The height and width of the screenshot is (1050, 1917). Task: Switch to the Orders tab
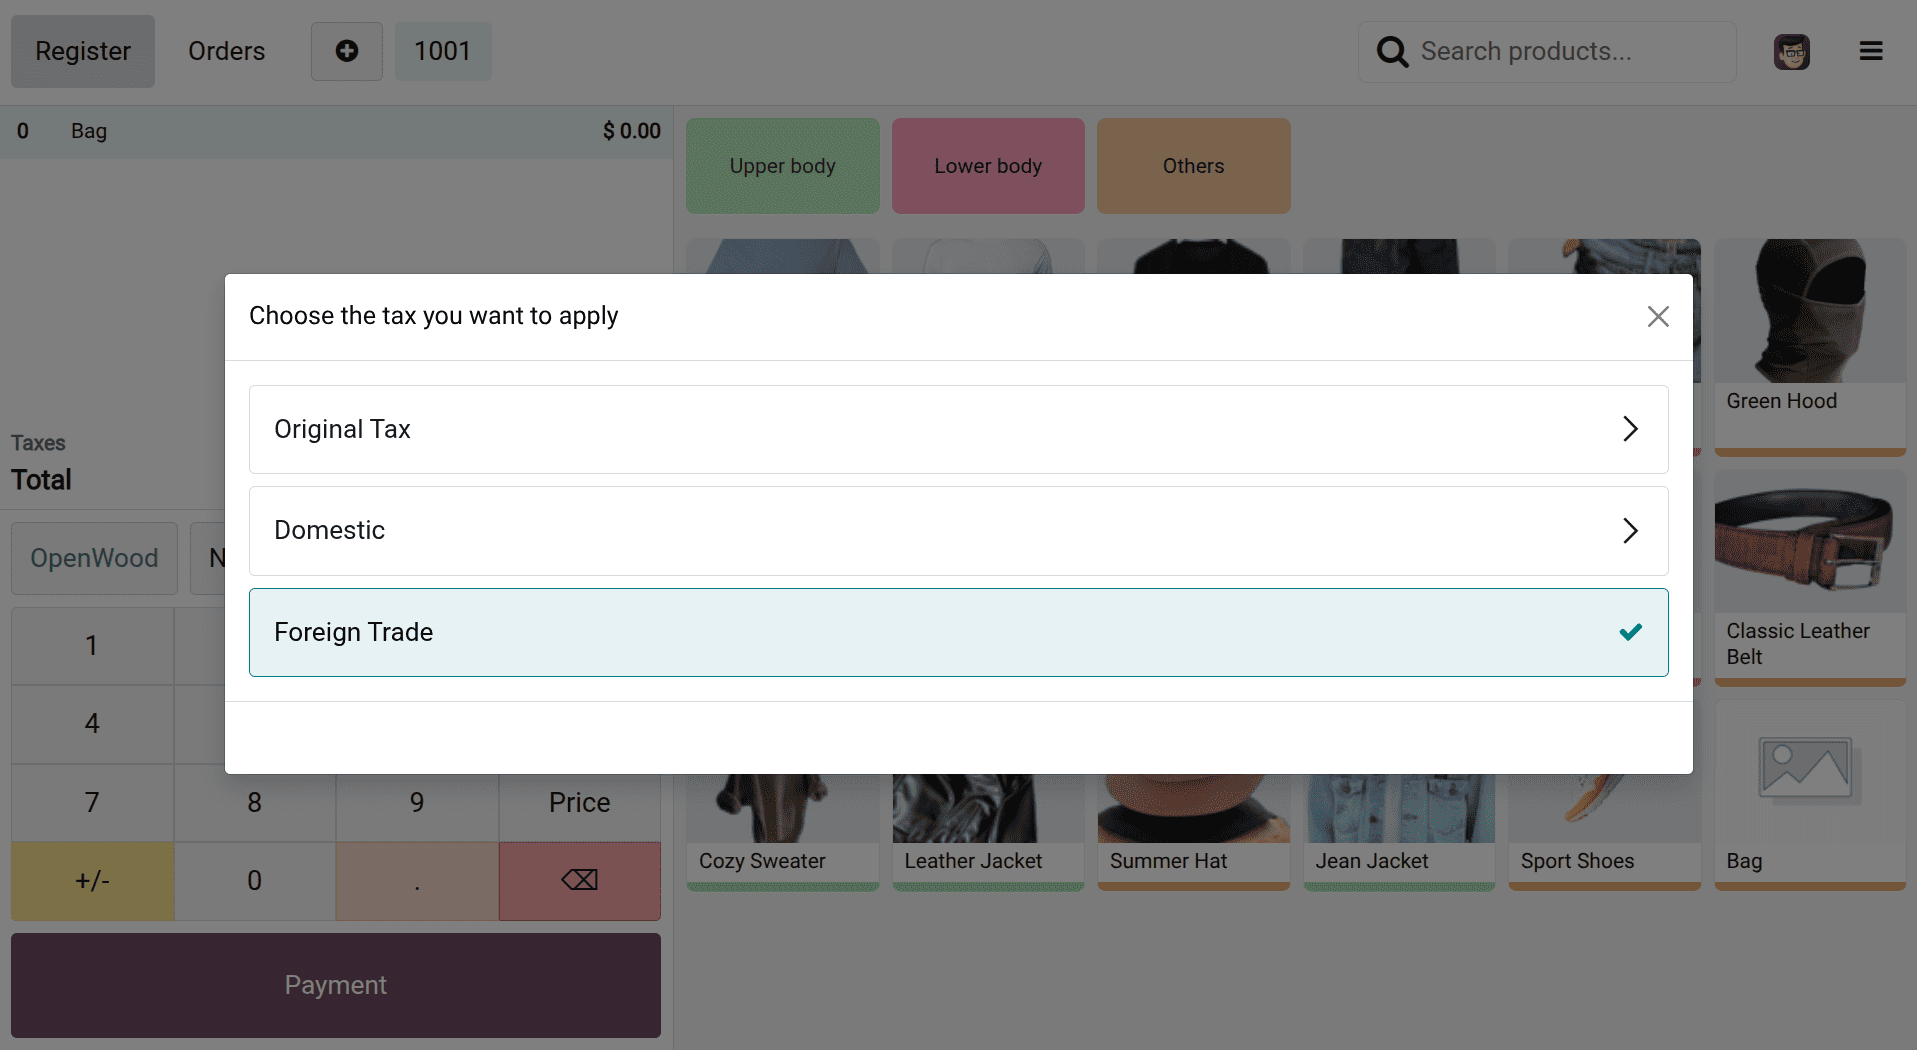[227, 51]
